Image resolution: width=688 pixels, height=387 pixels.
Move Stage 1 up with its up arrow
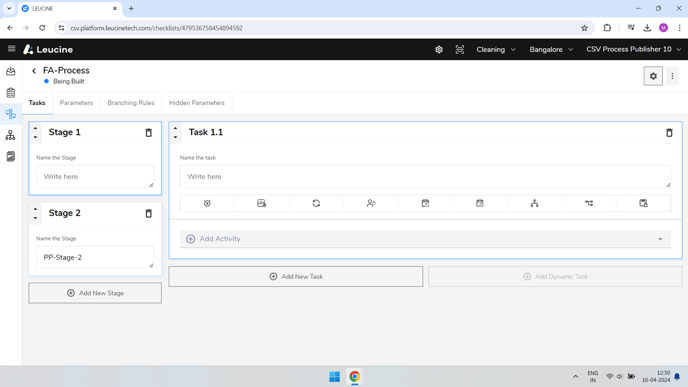click(x=36, y=128)
